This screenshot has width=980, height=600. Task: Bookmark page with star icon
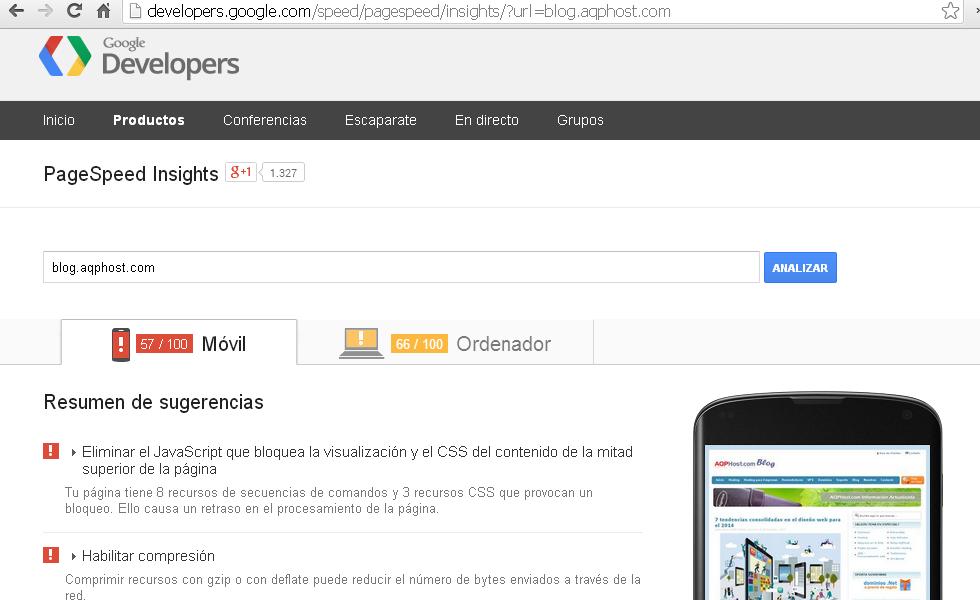[x=950, y=11]
